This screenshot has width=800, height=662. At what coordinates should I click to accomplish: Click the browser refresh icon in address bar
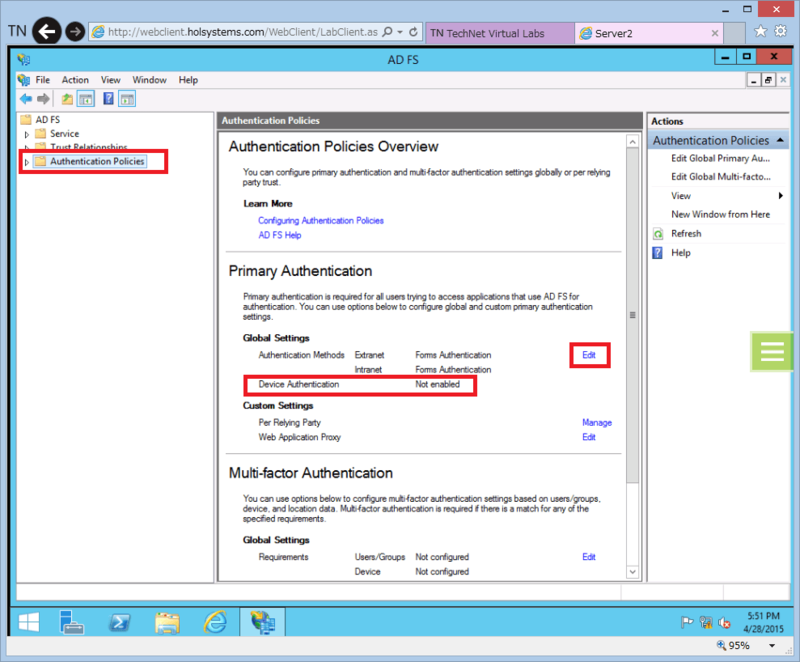click(413, 32)
